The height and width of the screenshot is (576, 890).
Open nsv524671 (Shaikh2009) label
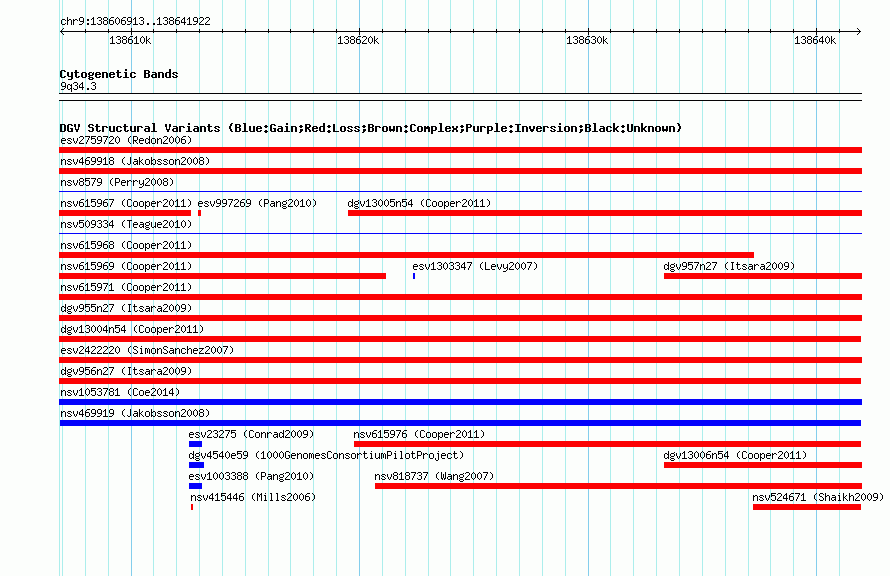[x=818, y=497]
